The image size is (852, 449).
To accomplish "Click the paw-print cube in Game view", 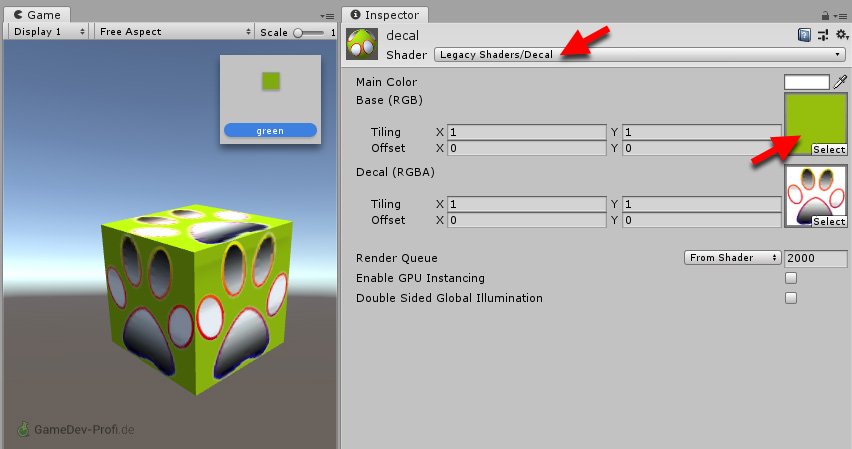I will click(197, 299).
